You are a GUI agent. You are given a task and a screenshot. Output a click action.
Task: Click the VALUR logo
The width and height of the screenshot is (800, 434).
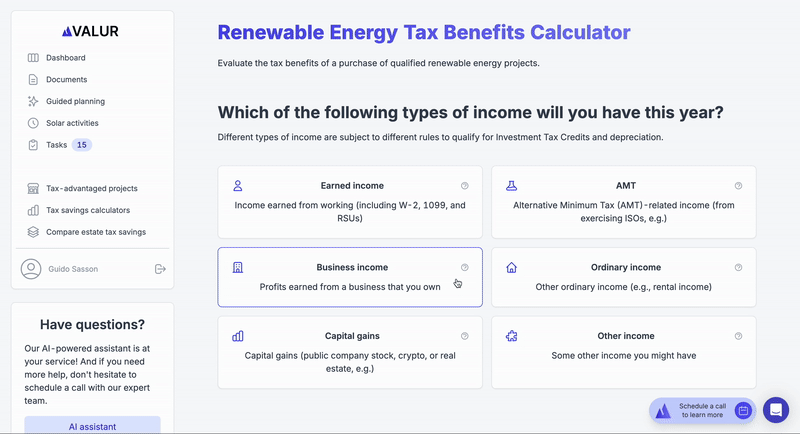tap(90, 31)
